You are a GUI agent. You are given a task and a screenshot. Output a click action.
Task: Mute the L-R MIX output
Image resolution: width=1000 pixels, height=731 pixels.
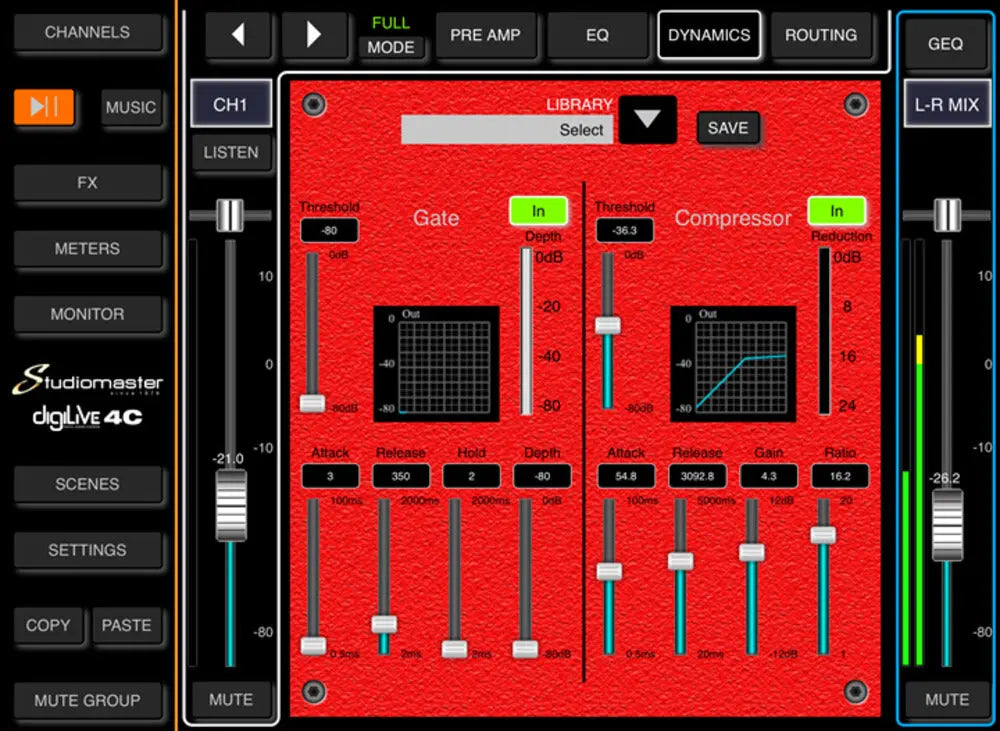tap(945, 699)
